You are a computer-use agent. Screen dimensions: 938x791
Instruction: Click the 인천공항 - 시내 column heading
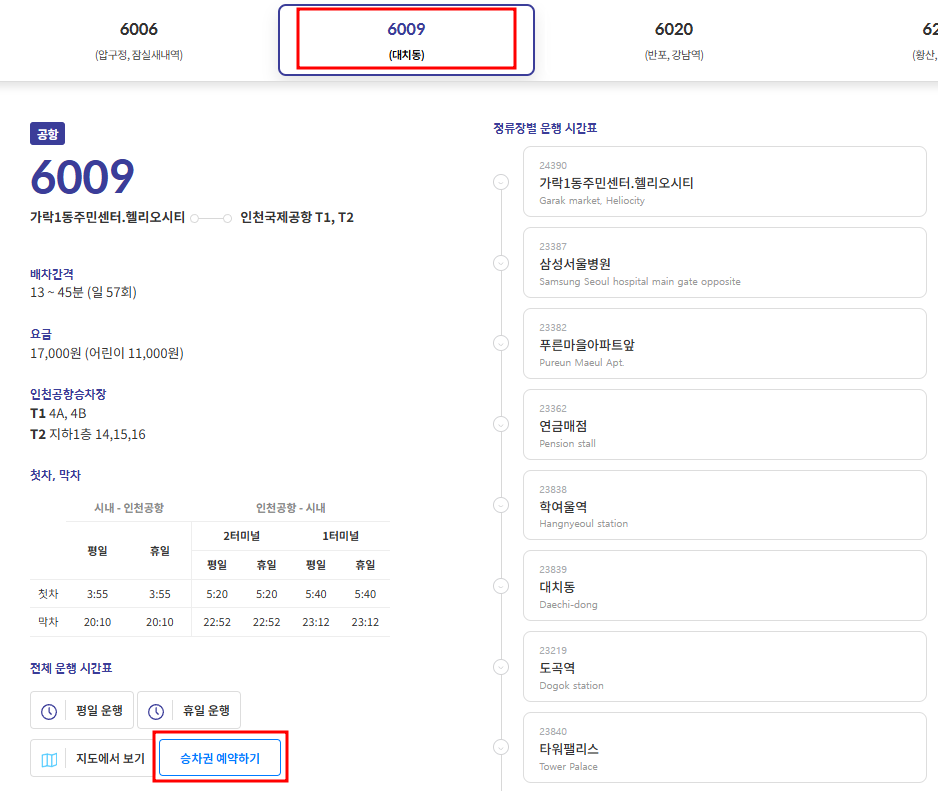291,508
